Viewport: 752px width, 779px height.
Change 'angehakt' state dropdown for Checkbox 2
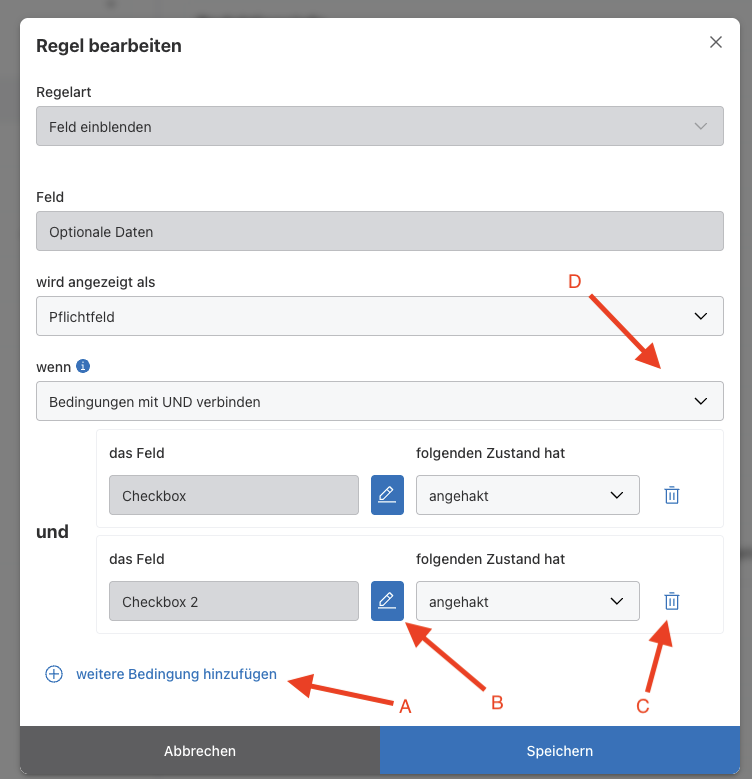pos(527,601)
